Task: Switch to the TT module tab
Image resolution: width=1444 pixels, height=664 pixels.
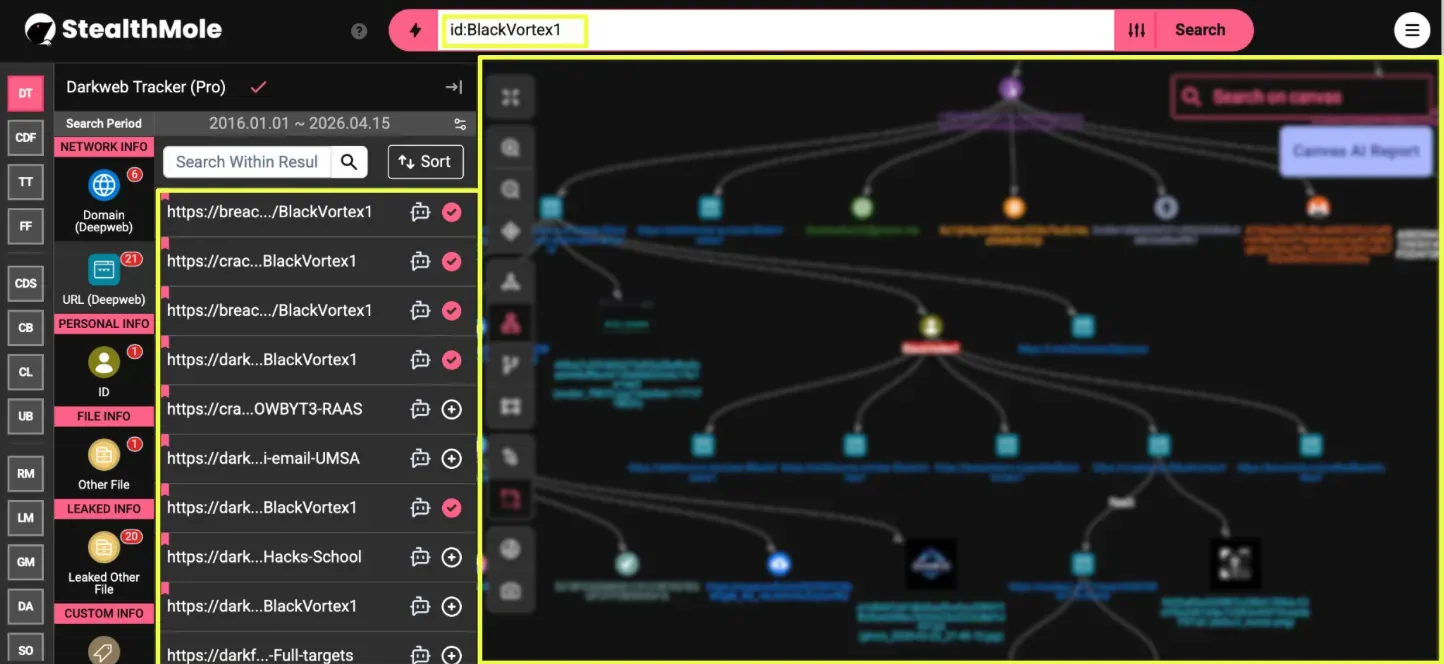Action: (x=25, y=182)
